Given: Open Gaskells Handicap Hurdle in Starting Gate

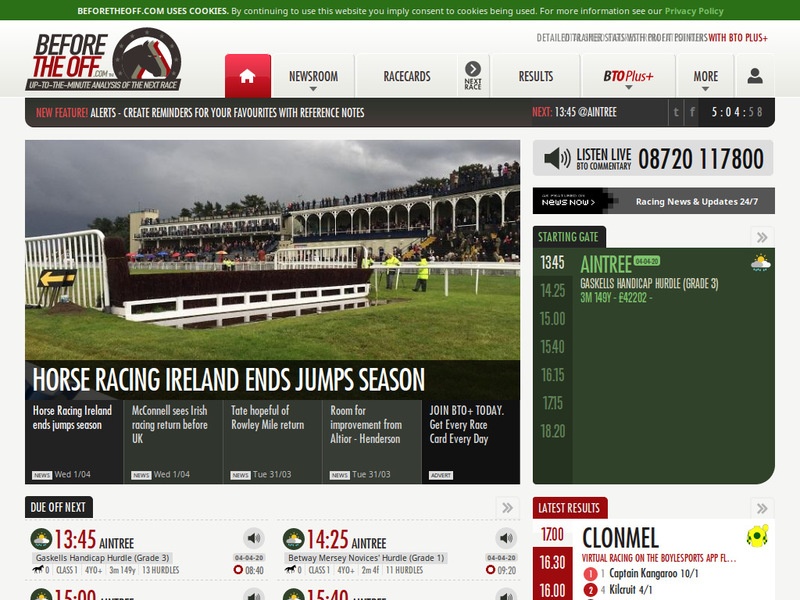Looking at the screenshot, I should click(x=649, y=284).
